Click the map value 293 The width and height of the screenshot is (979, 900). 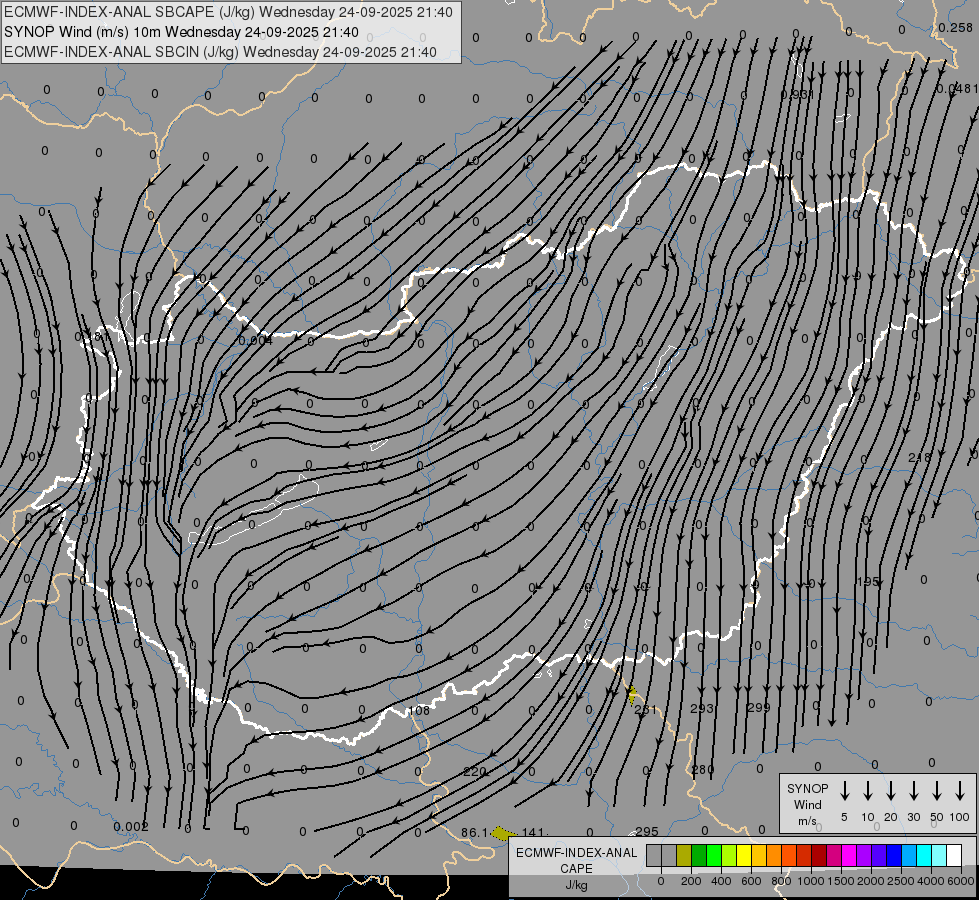point(702,708)
